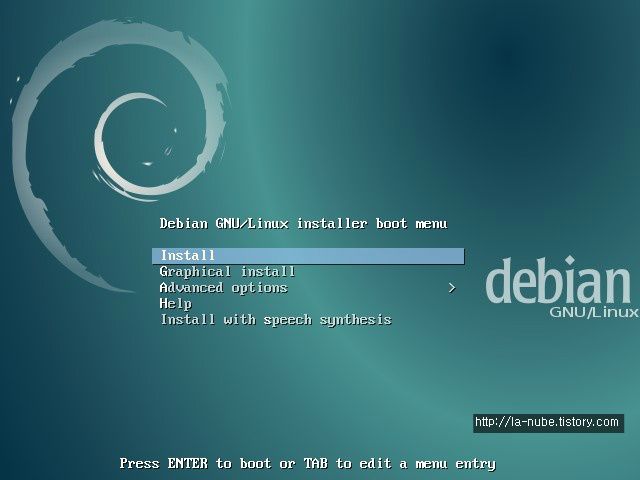Click the Debian GNU/Linux installer boot menu title

(304, 224)
